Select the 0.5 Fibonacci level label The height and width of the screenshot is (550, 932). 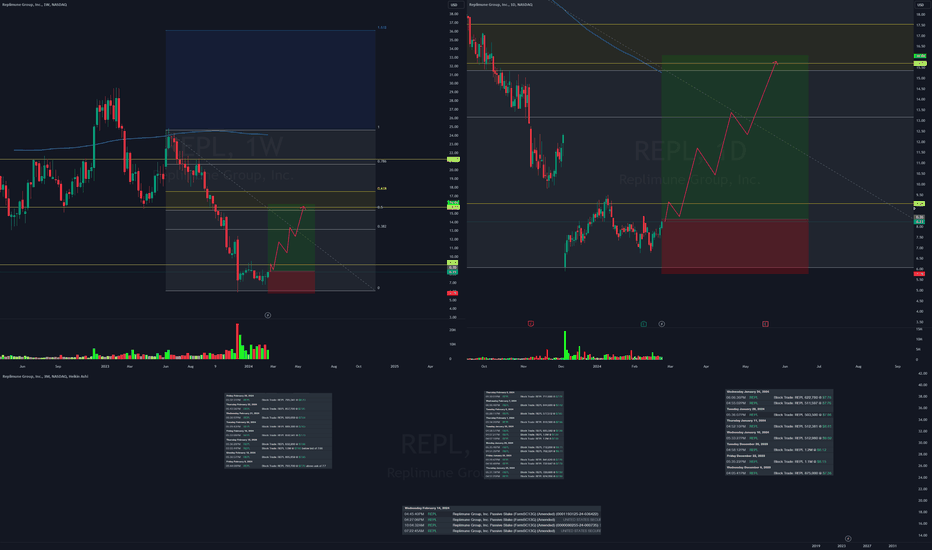tap(380, 208)
